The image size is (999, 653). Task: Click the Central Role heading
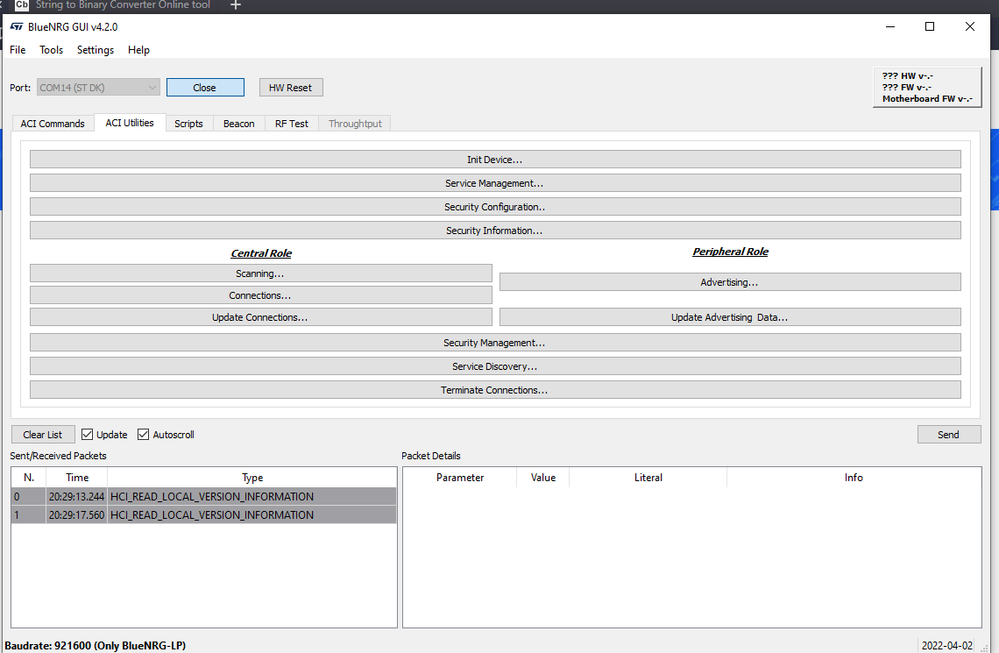tap(261, 254)
